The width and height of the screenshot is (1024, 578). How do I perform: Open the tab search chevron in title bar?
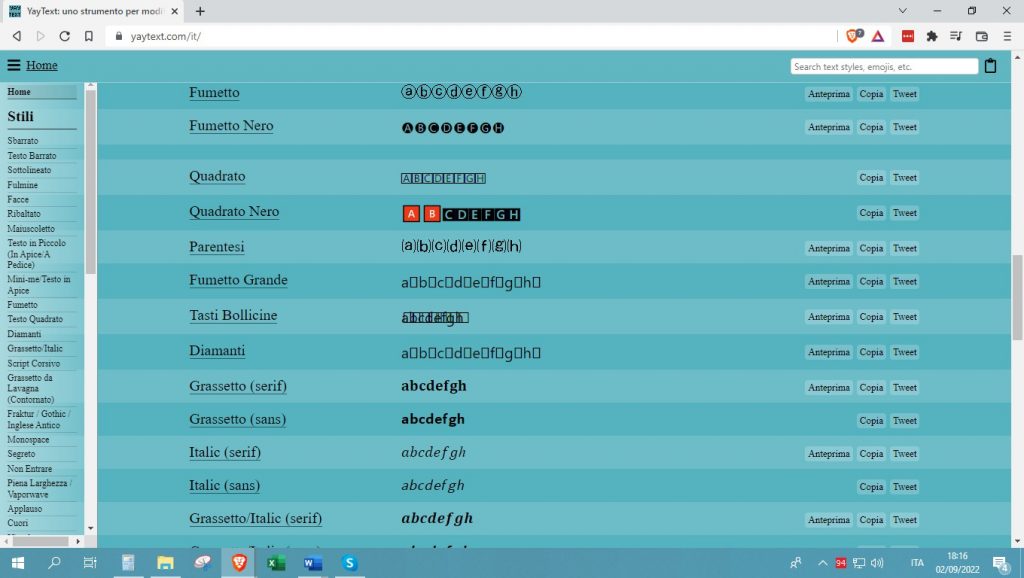coord(904,11)
